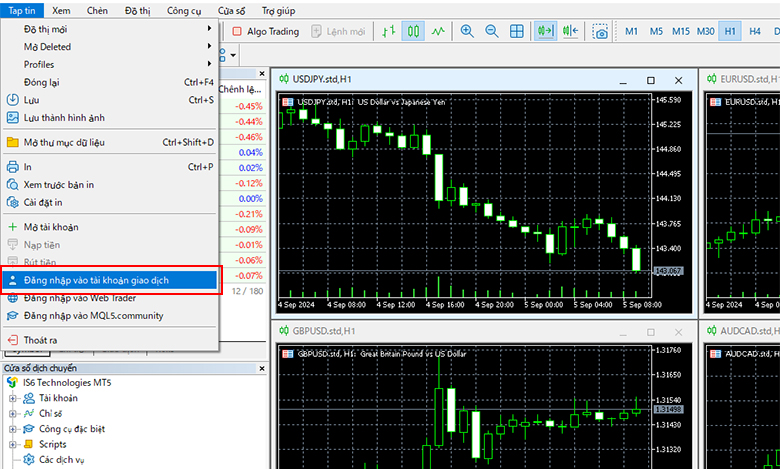This screenshot has height=469, width=780.
Task: Click the zoom out magnifier icon
Action: point(491,31)
